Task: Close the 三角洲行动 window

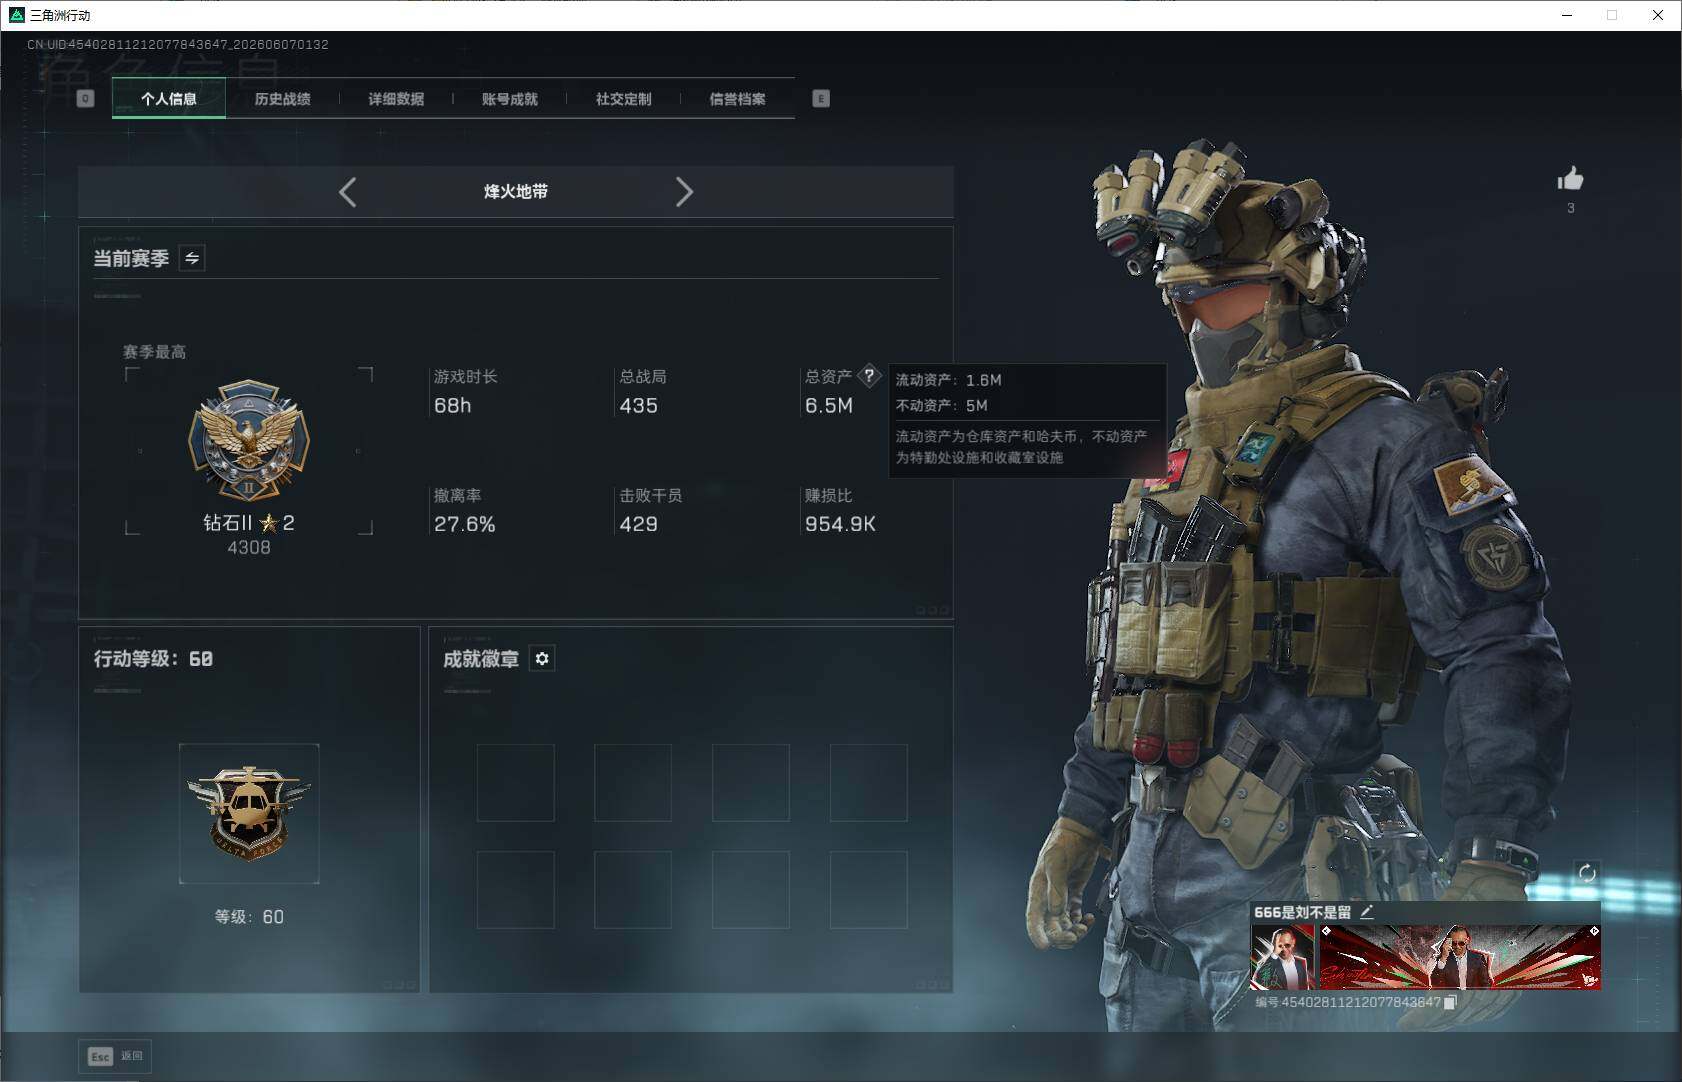Action: [1658, 15]
